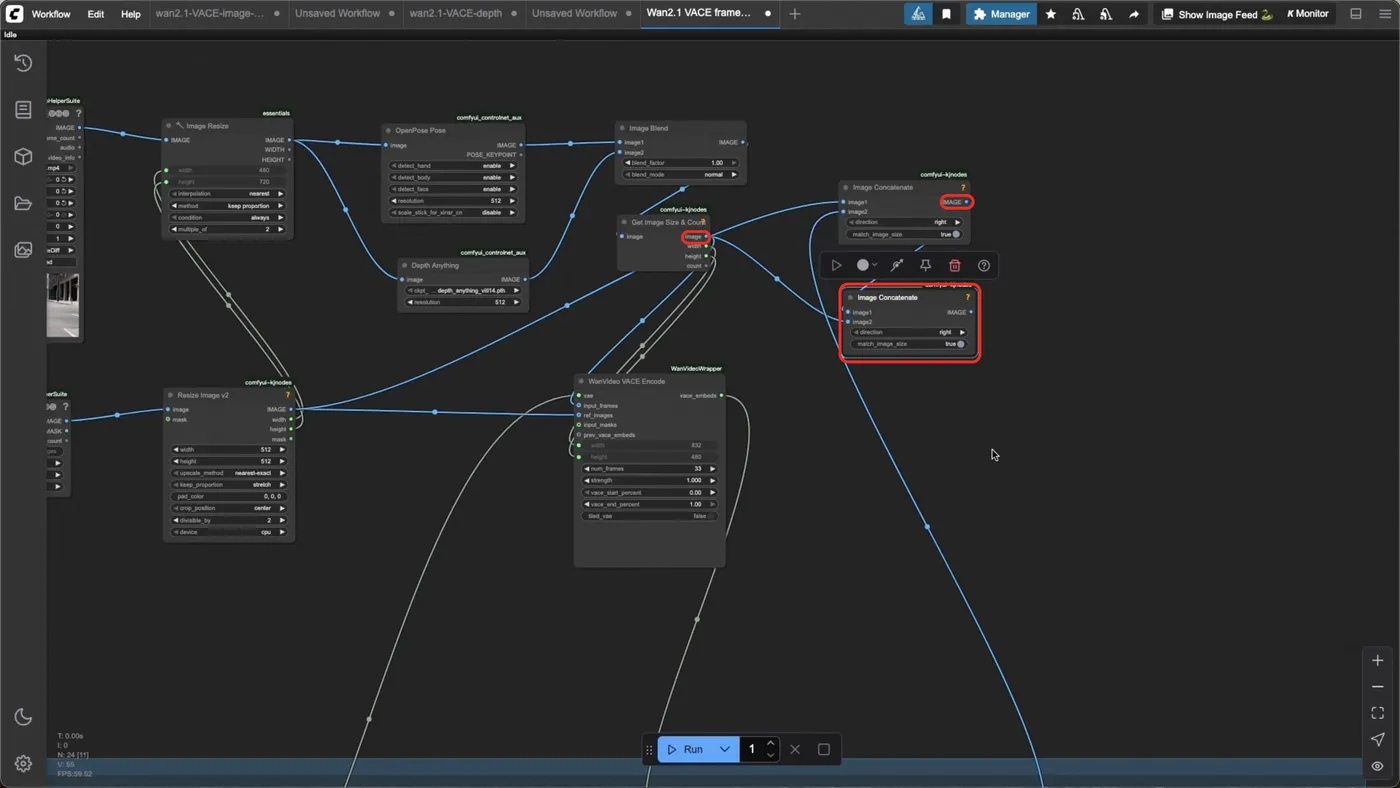The width and height of the screenshot is (1400, 788).
Task: Pin the selected Image Concatenate node
Action: pyautogui.click(x=926, y=266)
